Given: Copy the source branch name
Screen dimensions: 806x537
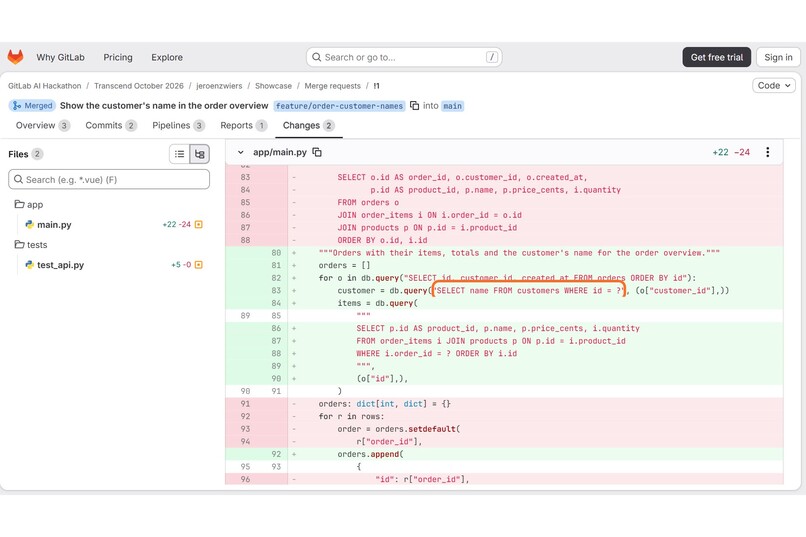Looking at the screenshot, I should 414,105.
